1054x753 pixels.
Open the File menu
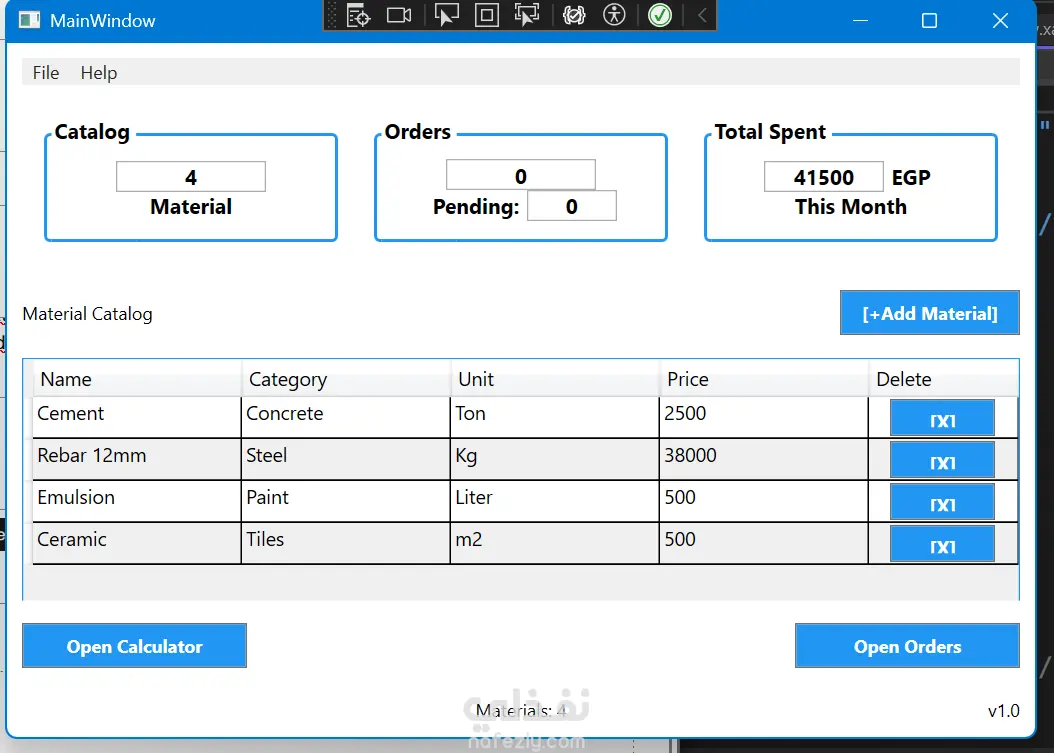pyautogui.click(x=46, y=73)
